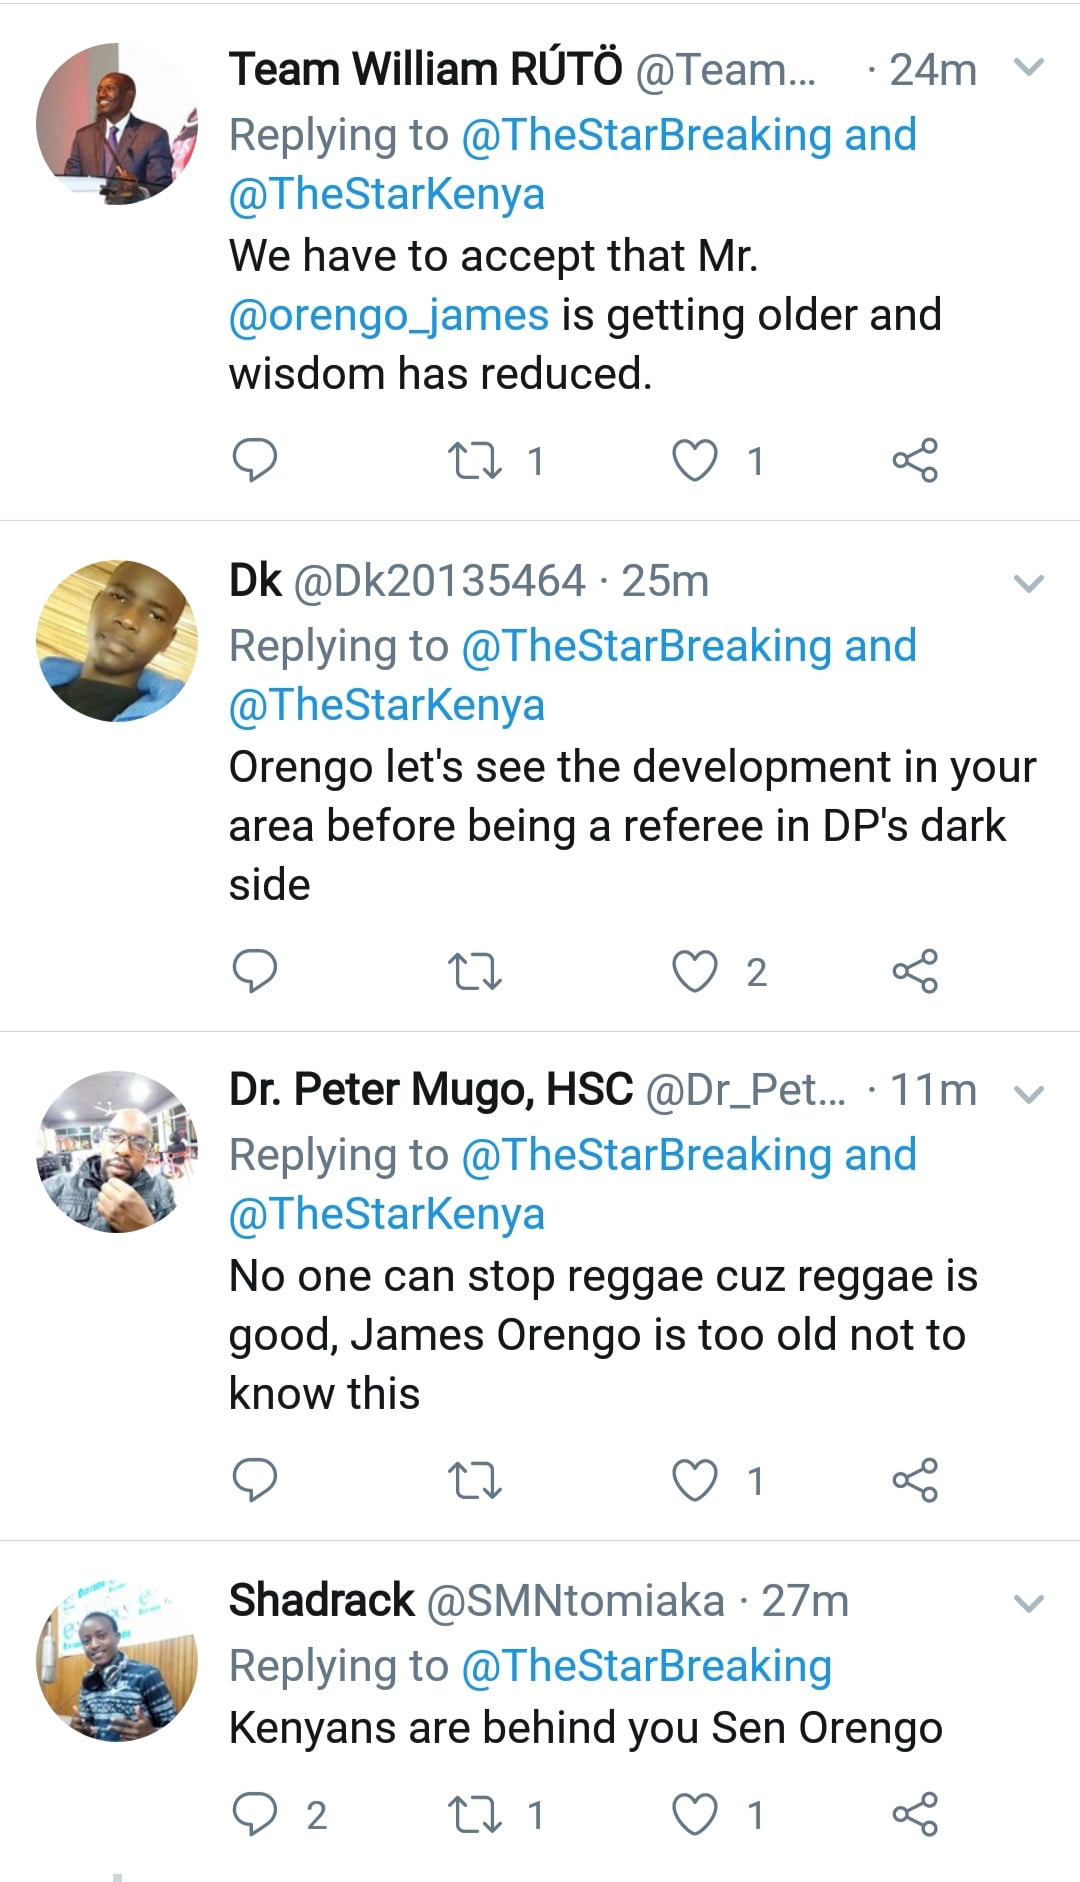Image resolution: width=1080 pixels, height=1882 pixels.
Task: Open dropdown menu on Team William RÚTÖ's tweet
Action: click(1028, 68)
